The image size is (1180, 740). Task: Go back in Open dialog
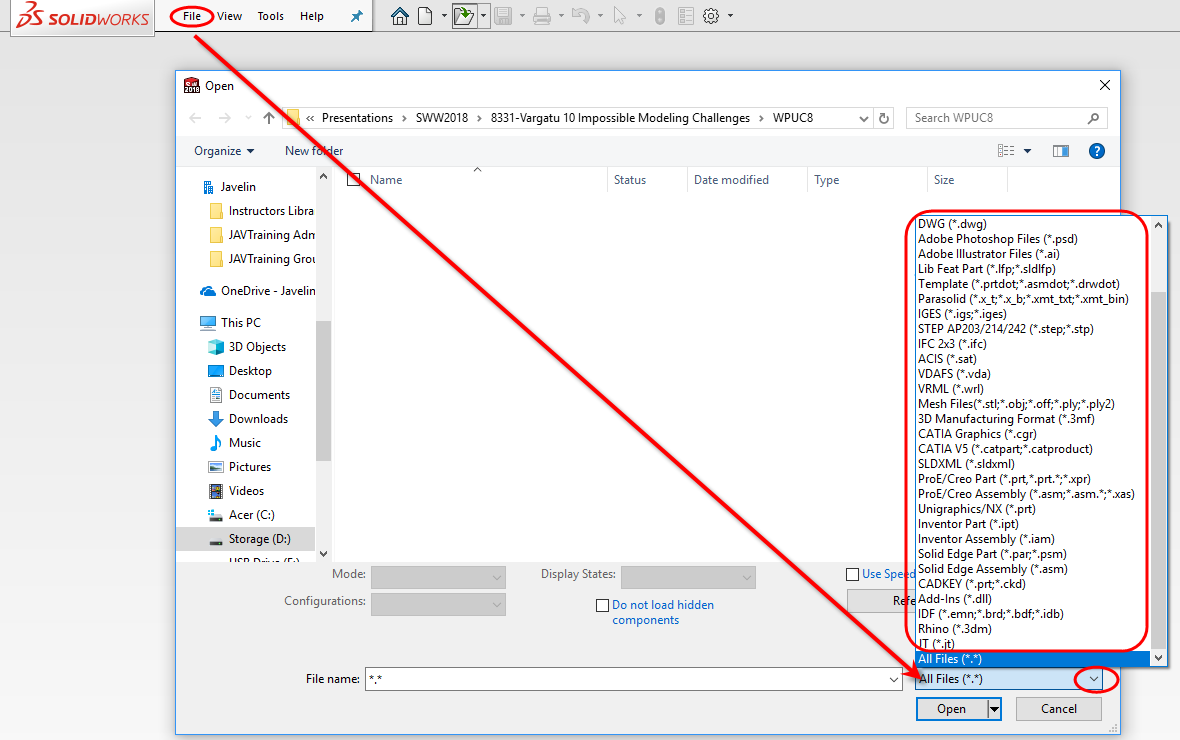[196, 117]
